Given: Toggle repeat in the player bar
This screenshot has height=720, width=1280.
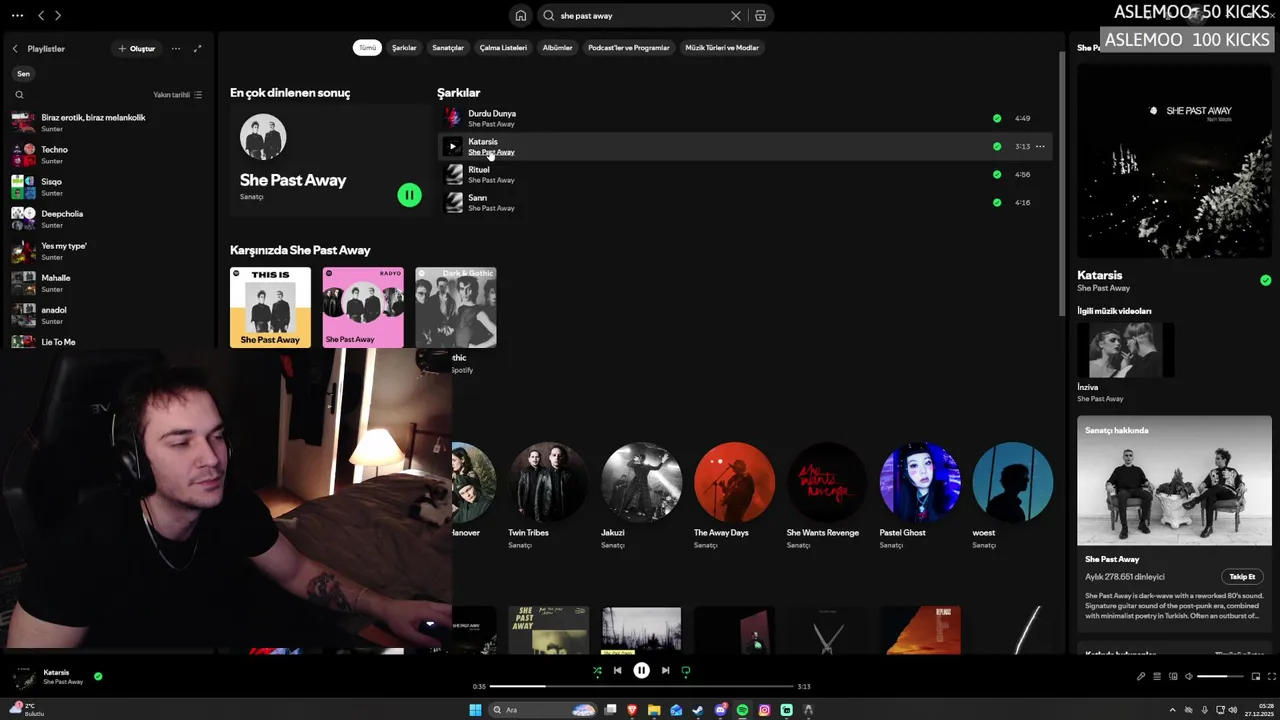Looking at the screenshot, I should coord(685,671).
